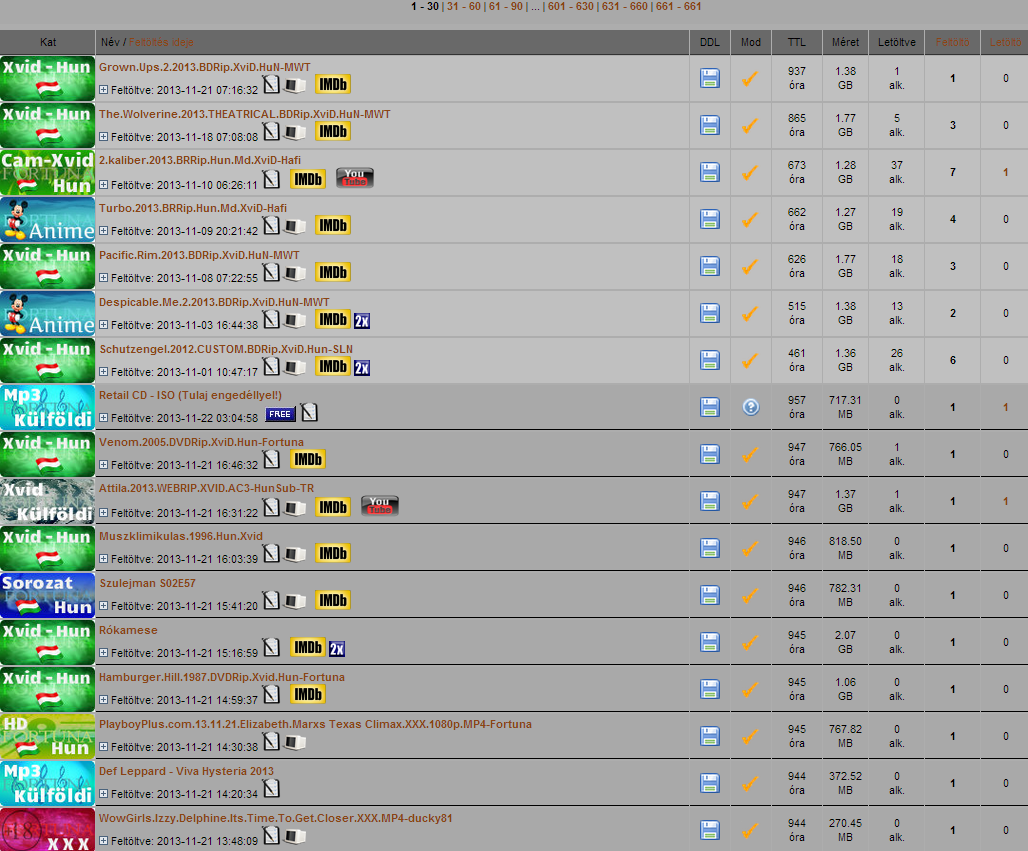Screen dimensions: 1028x851
Task: Open Rókamese torrent link
Action: click(x=128, y=630)
